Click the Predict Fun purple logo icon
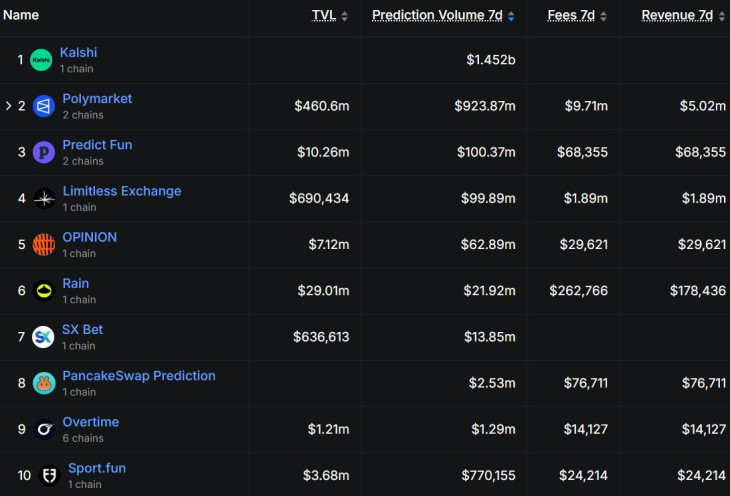Image resolution: width=730 pixels, height=496 pixels. click(x=44, y=152)
